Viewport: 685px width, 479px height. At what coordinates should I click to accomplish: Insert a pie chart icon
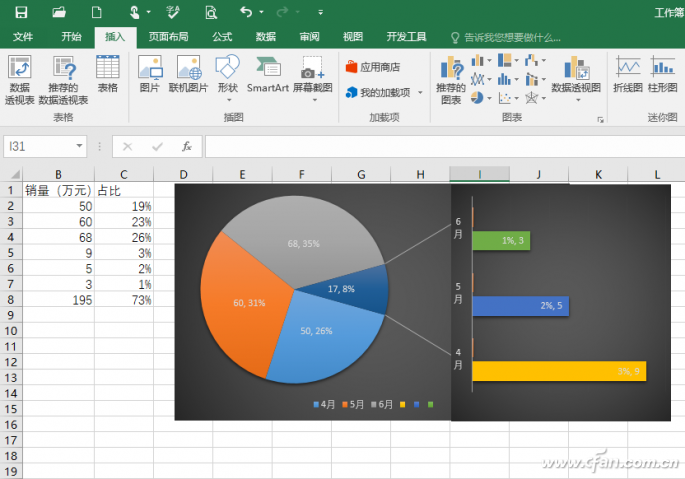(x=477, y=97)
